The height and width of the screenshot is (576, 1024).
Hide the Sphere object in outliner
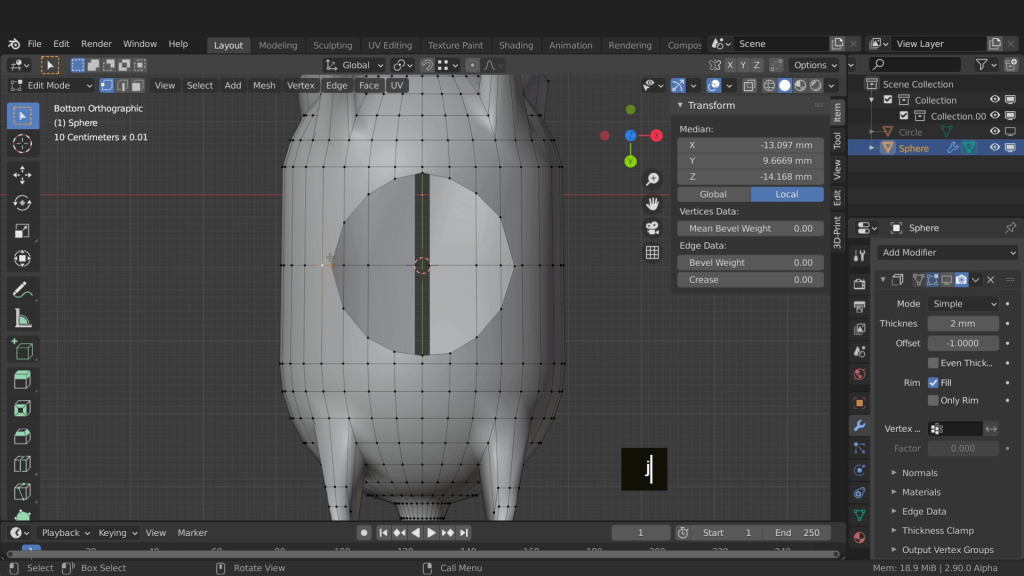click(x=995, y=148)
